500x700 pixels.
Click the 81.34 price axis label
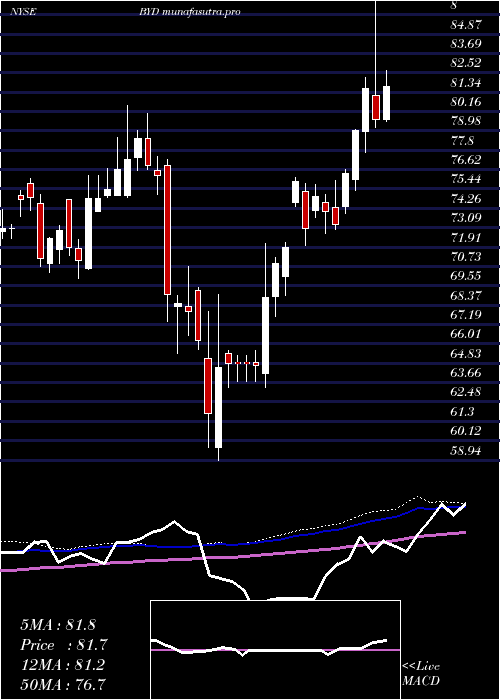click(466, 83)
